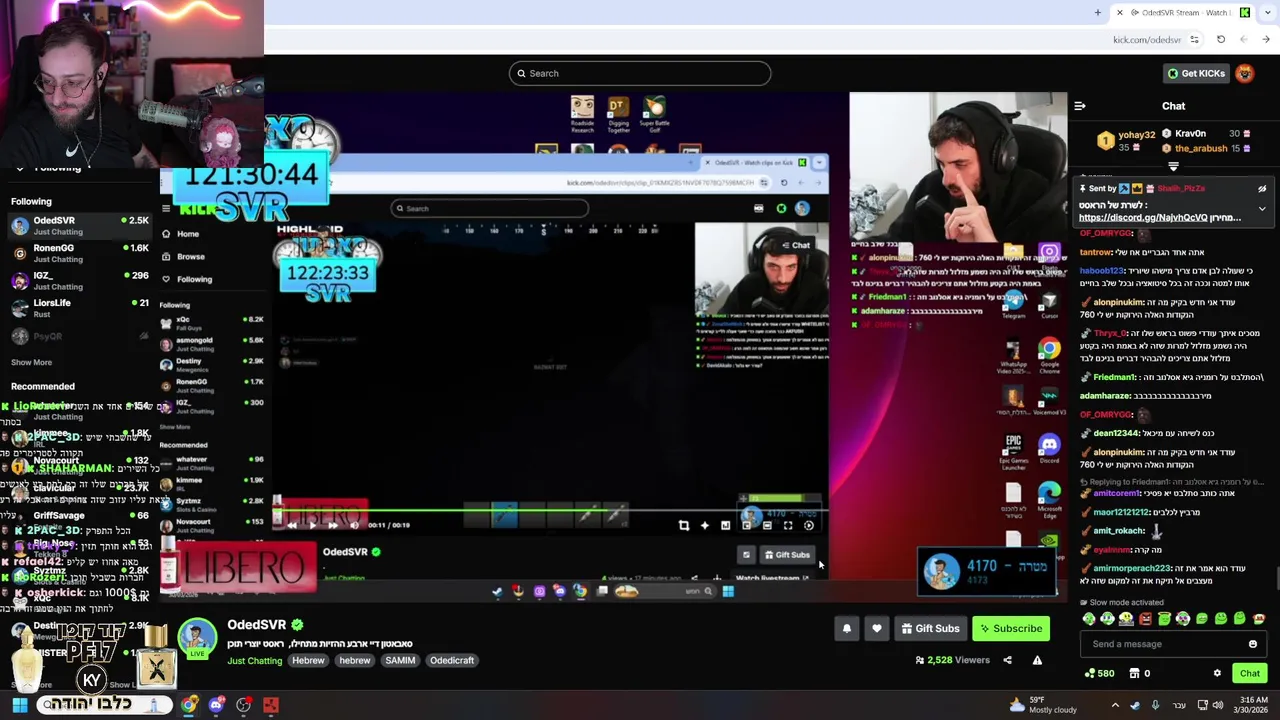The height and width of the screenshot is (720, 1280).
Task: Click username maor12121212 in chat
Action: (x=1120, y=513)
